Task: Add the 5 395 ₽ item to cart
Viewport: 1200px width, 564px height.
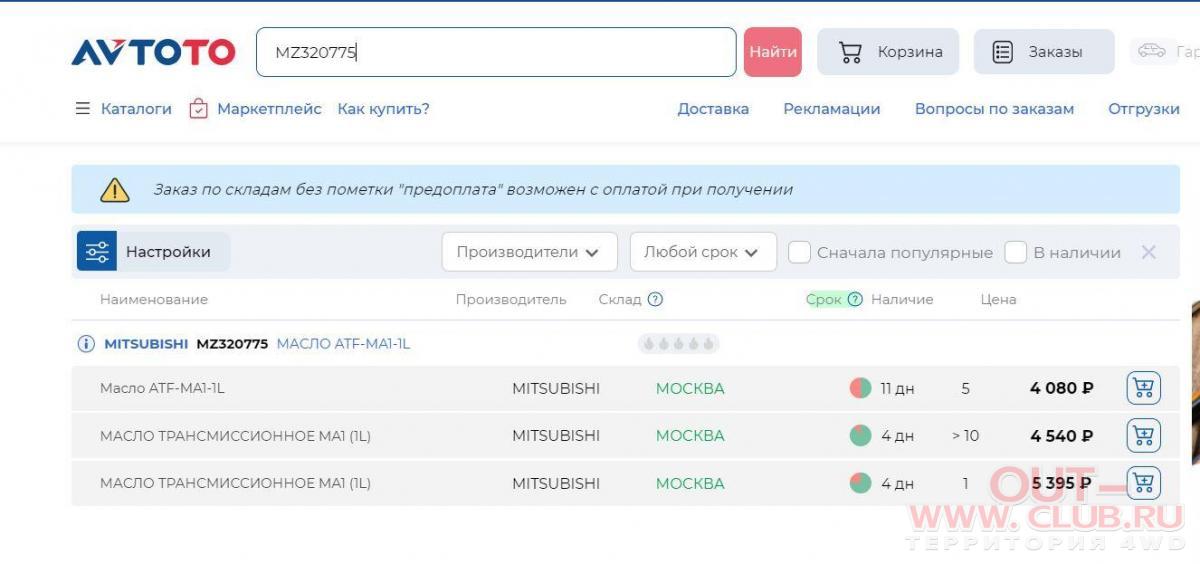Action: pos(1143,483)
